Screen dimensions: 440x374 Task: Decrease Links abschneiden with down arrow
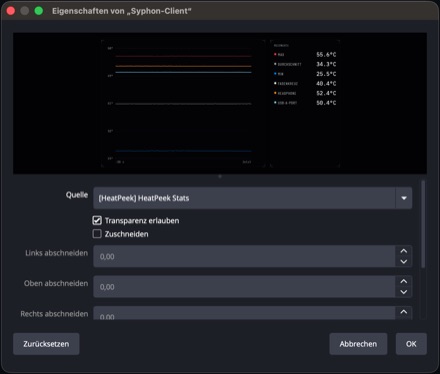click(404, 262)
